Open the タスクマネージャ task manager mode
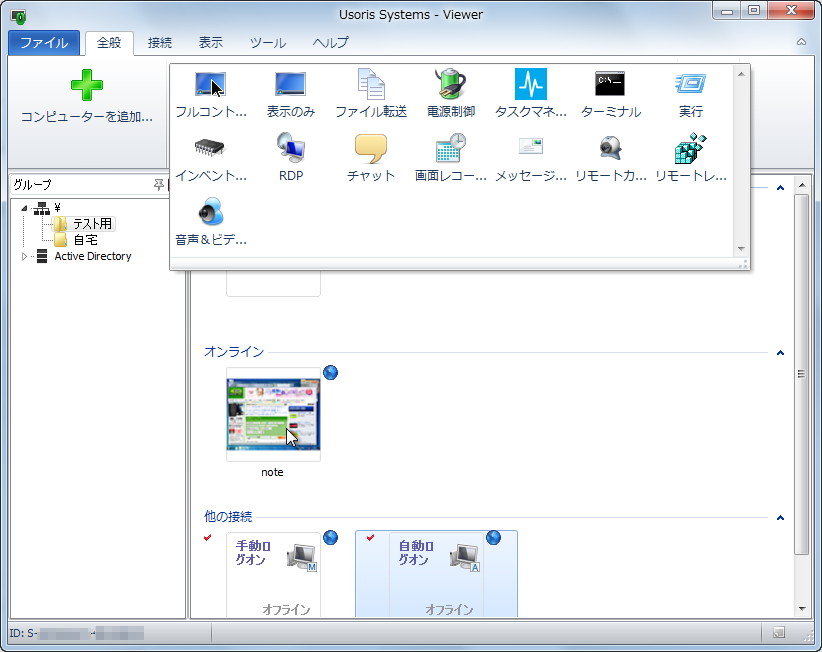822x652 pixels. point(531,84)
